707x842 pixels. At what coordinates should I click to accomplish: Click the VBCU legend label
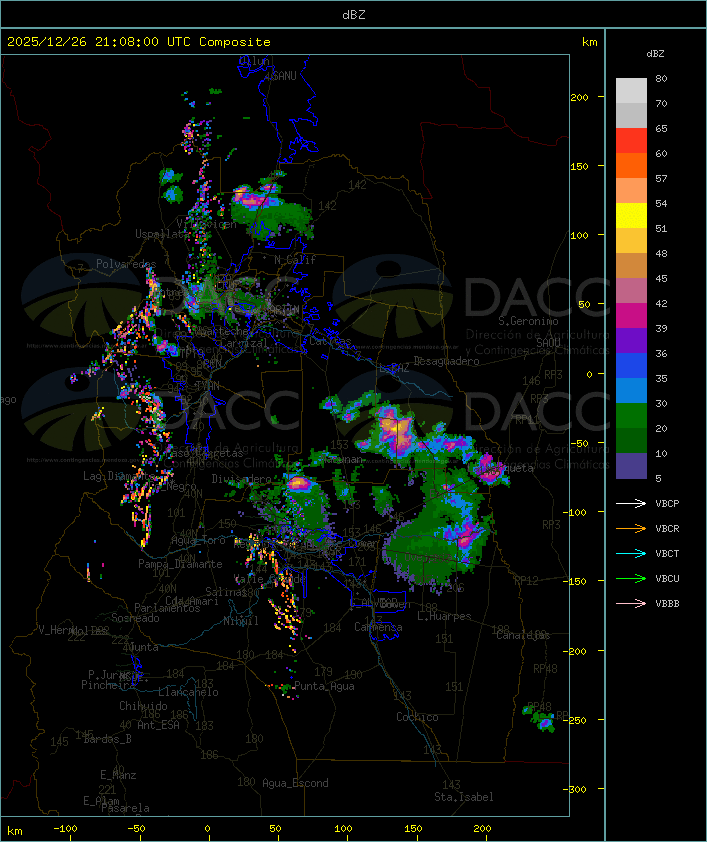[x=667, y=579]
